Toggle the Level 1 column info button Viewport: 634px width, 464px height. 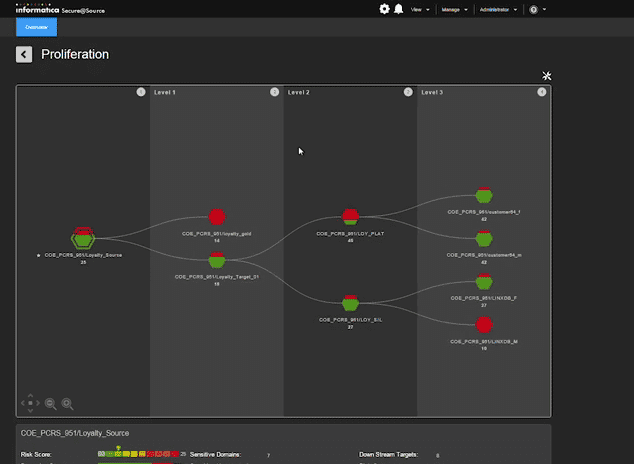tap(275, 92)
